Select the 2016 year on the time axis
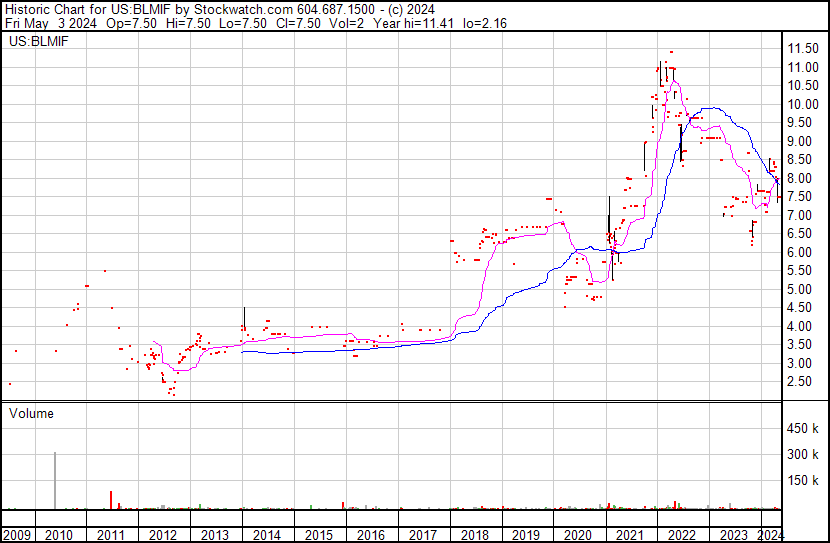The width and height of the screenshot is (830, 543). point(371,535)
